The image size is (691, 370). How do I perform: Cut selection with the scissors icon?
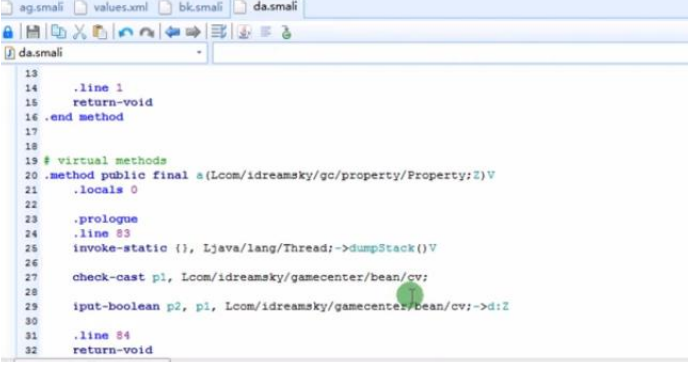coord(79,32)
